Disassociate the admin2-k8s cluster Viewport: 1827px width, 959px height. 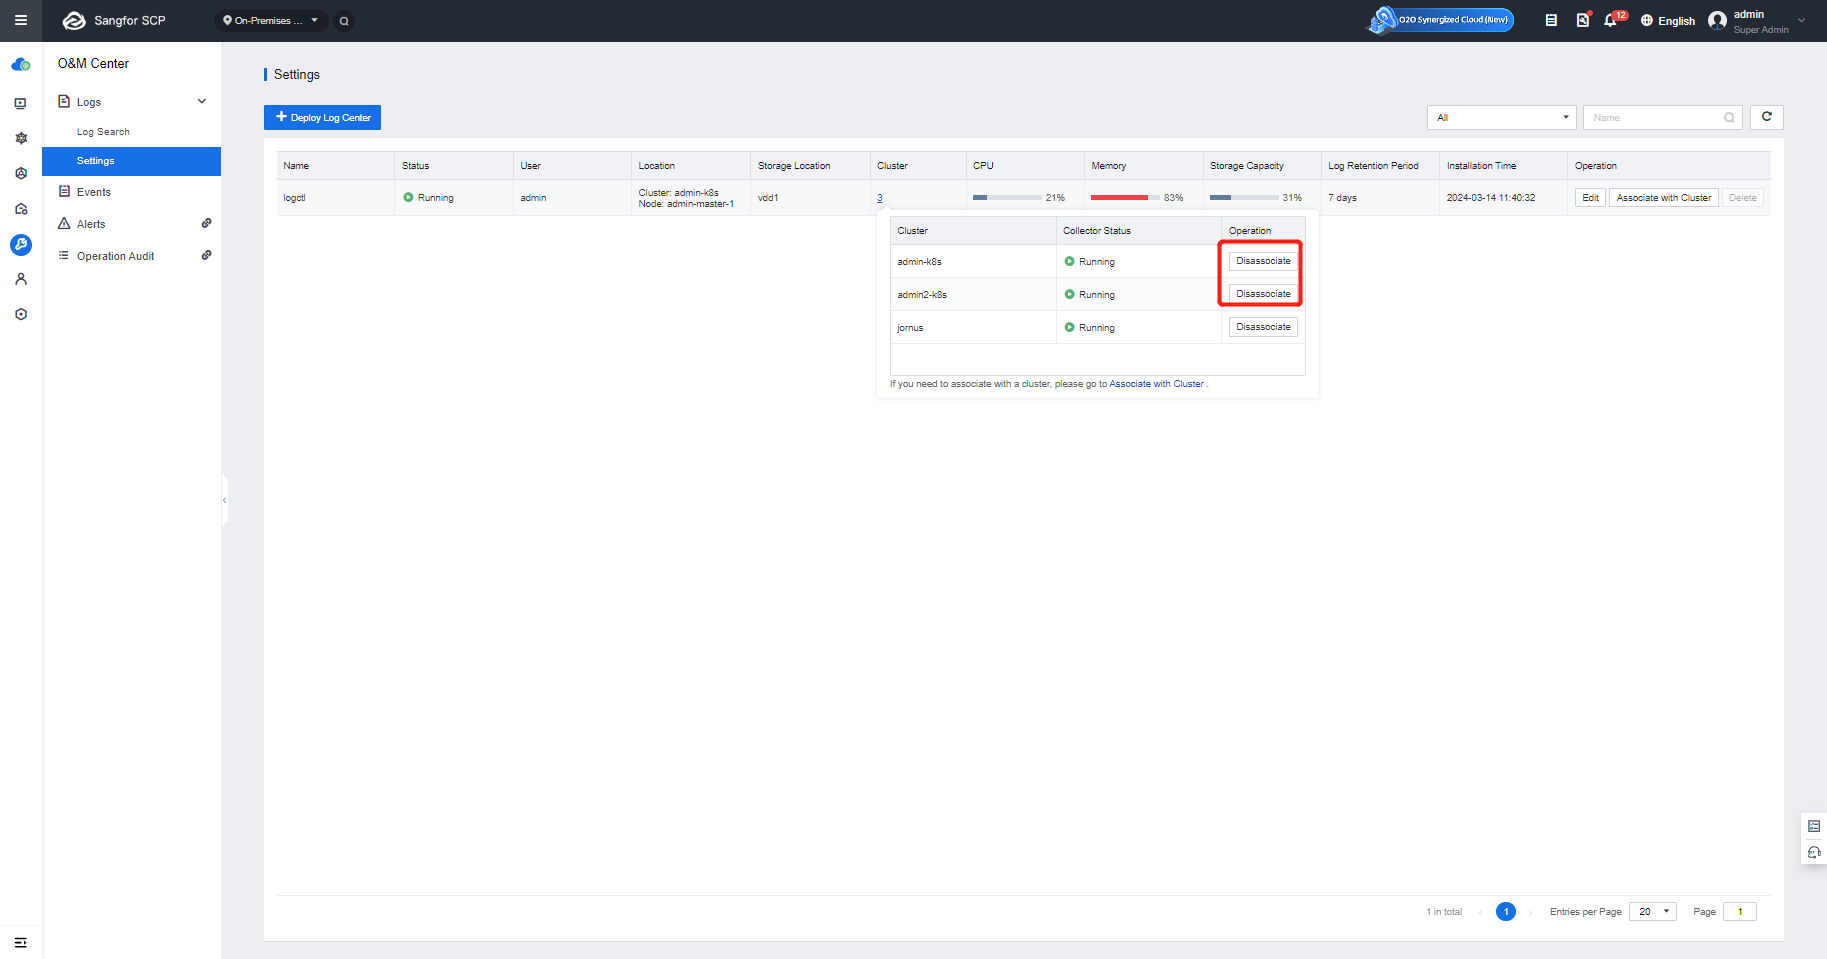click(1263, 294)
